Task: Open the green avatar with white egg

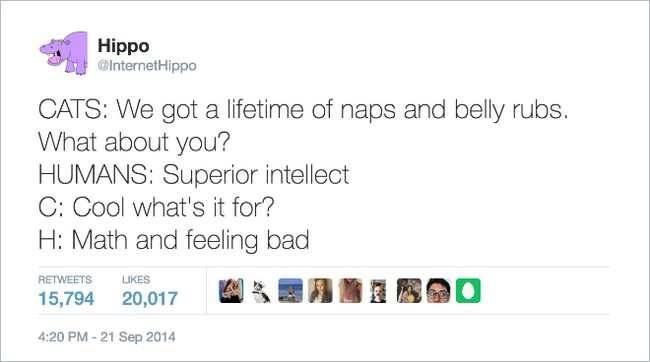Action: tap(468, 291)
